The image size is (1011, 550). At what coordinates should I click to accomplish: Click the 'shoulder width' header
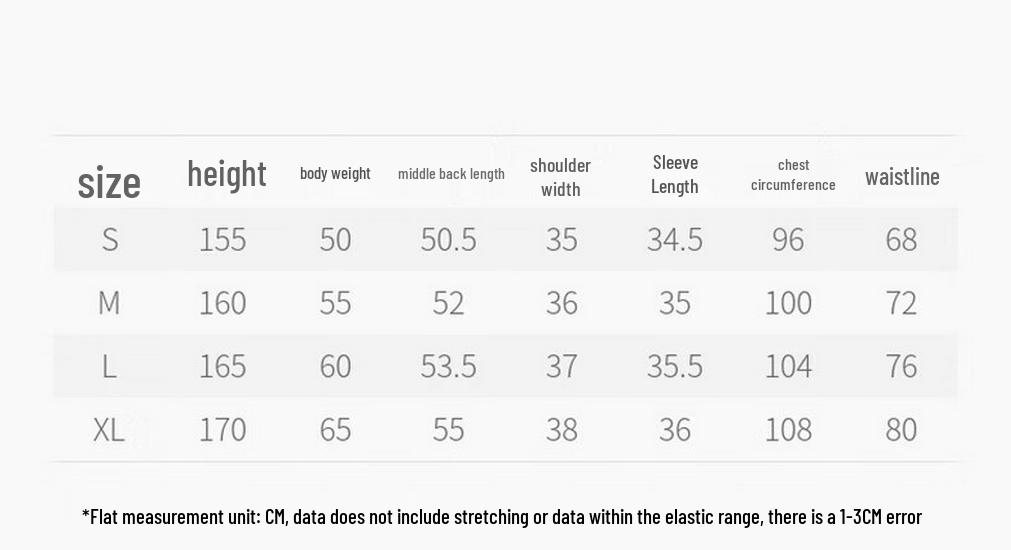560,177
